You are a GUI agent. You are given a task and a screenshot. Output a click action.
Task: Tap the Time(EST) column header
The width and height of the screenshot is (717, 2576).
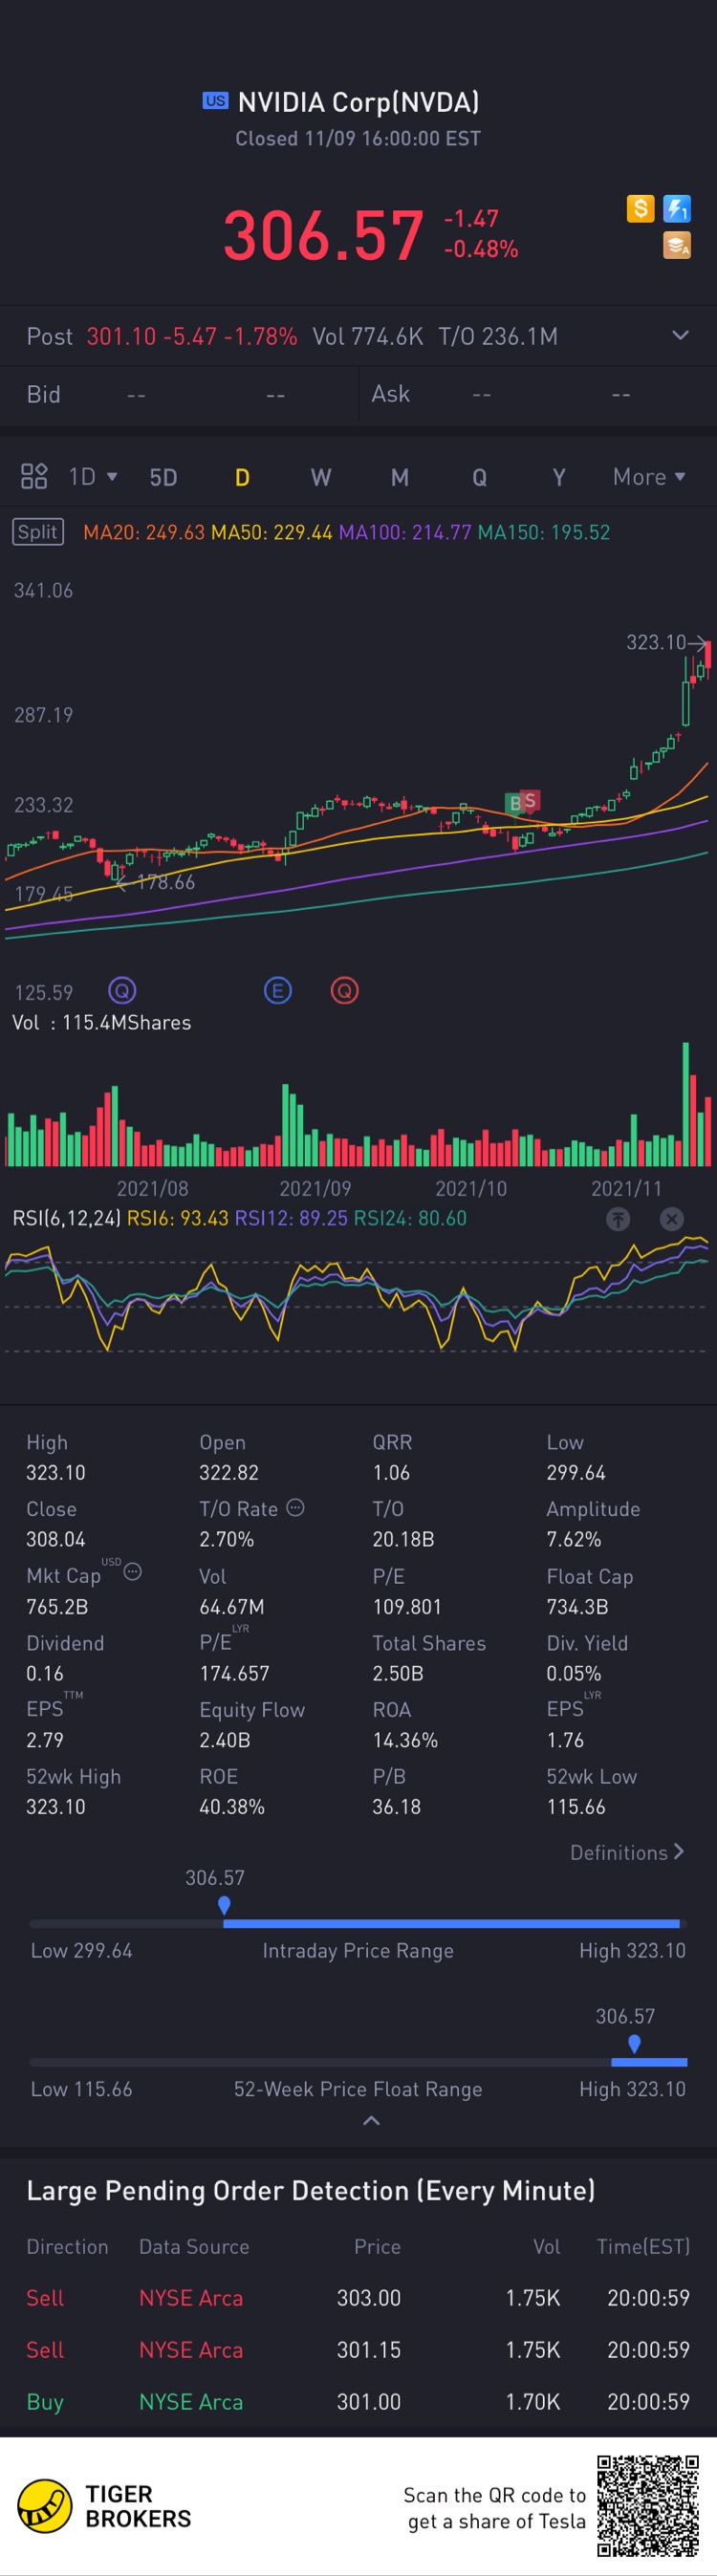(643, 2246)
